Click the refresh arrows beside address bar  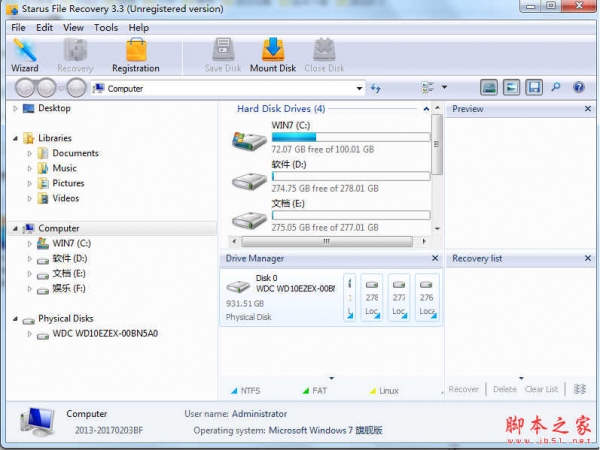(x=376, y=88)
